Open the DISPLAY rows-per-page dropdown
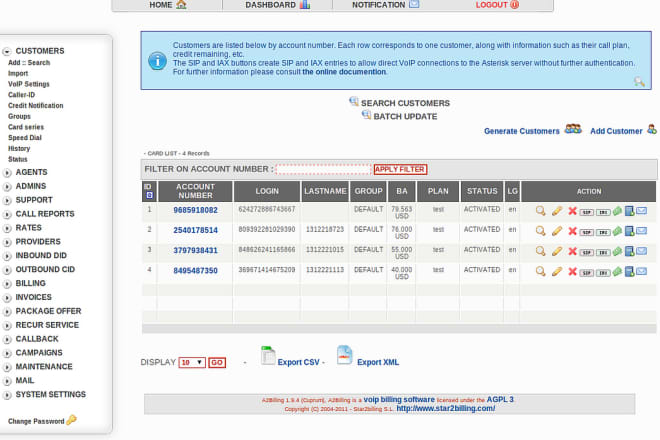660x440 pixels. [192, 363]
